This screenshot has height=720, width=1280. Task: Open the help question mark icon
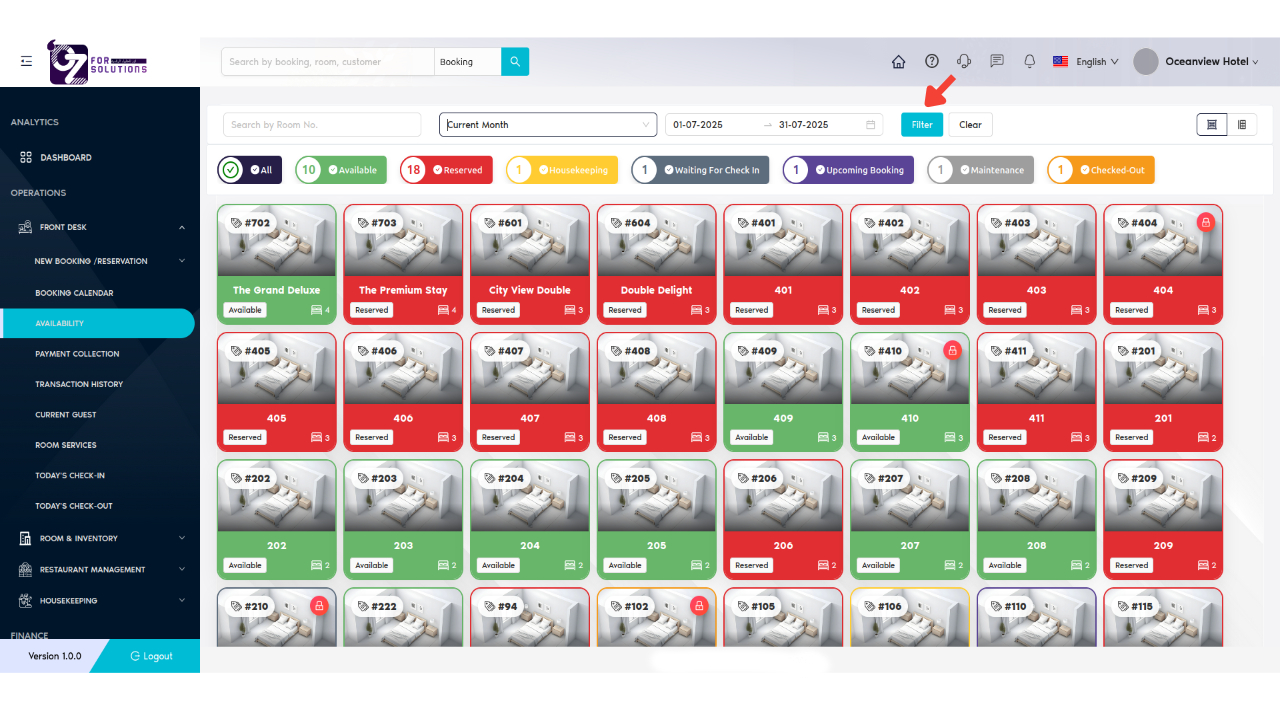click(x=932, y=62)
